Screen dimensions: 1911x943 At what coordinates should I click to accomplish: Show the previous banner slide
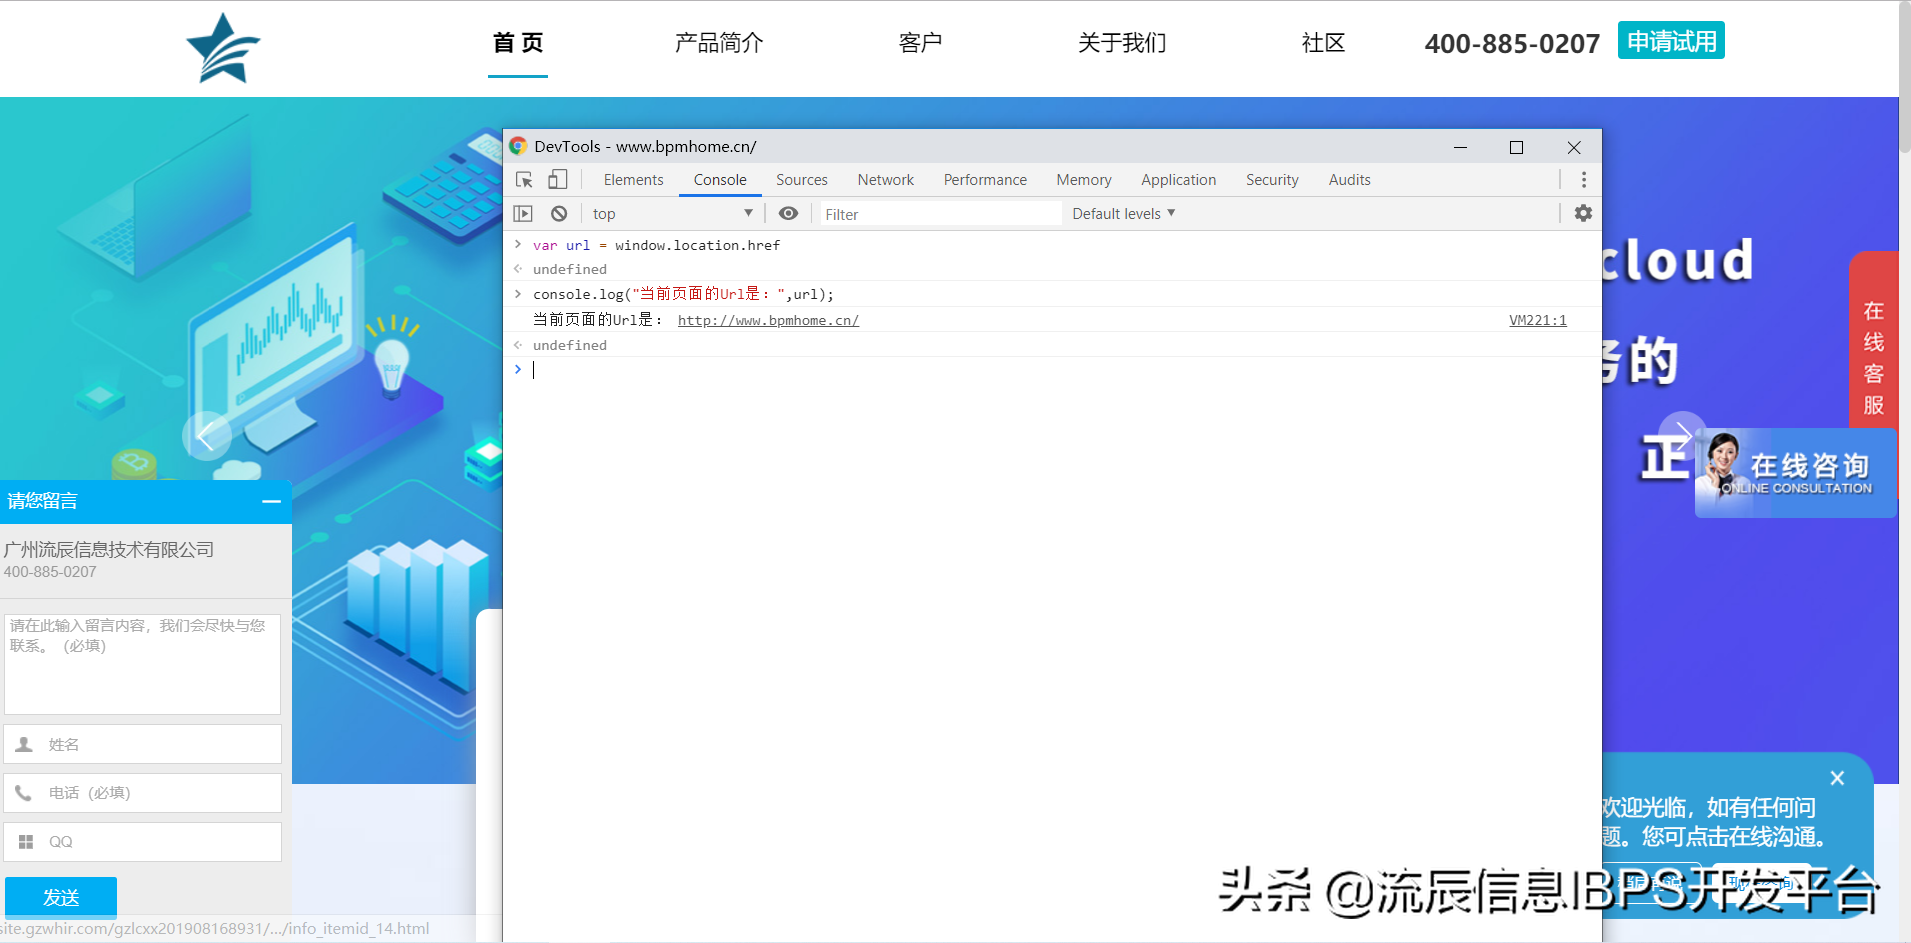pyautogui.click(x=206, y=436)
